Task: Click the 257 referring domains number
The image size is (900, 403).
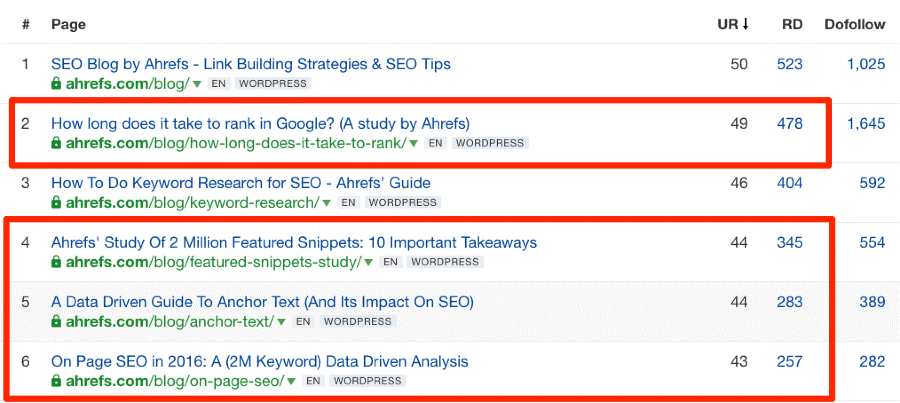Action: click(790, 361)
